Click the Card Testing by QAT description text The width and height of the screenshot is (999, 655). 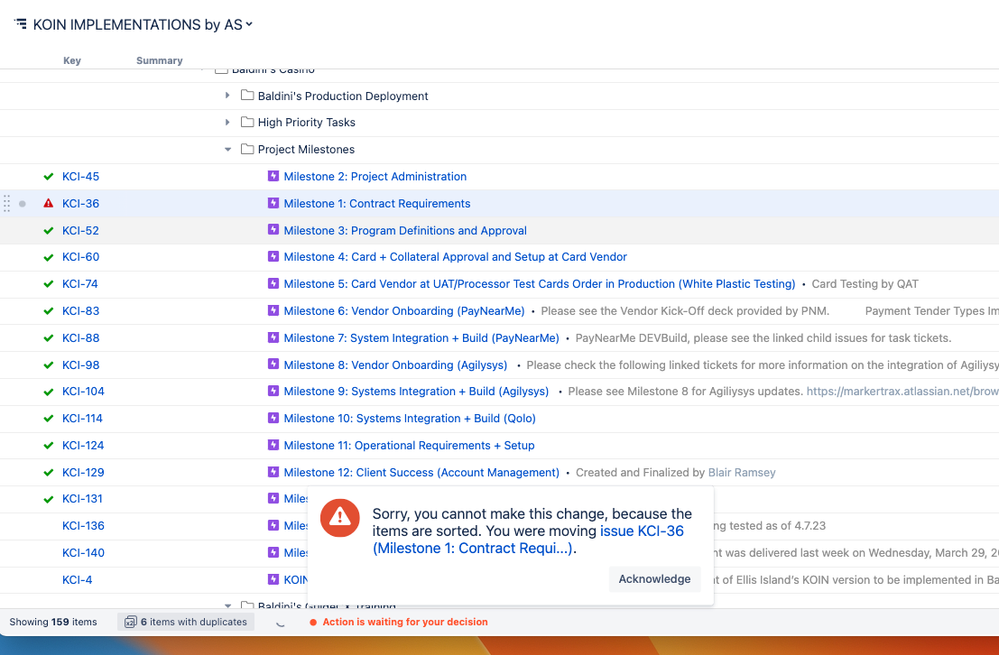coord(865,284)
